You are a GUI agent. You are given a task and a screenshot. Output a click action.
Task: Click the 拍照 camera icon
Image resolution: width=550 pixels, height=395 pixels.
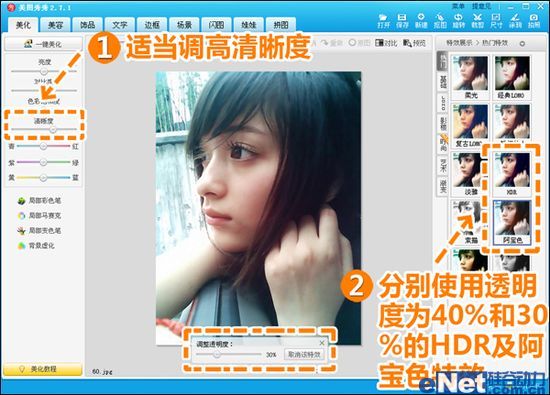pos(534,21)
